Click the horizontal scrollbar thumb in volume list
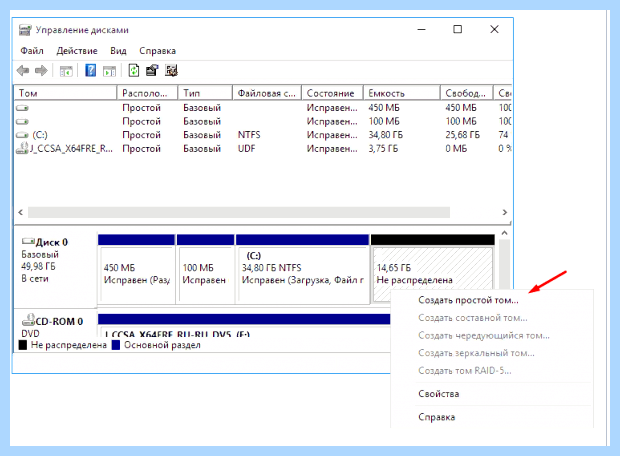 pyautogui.click(x=239, y=212)
